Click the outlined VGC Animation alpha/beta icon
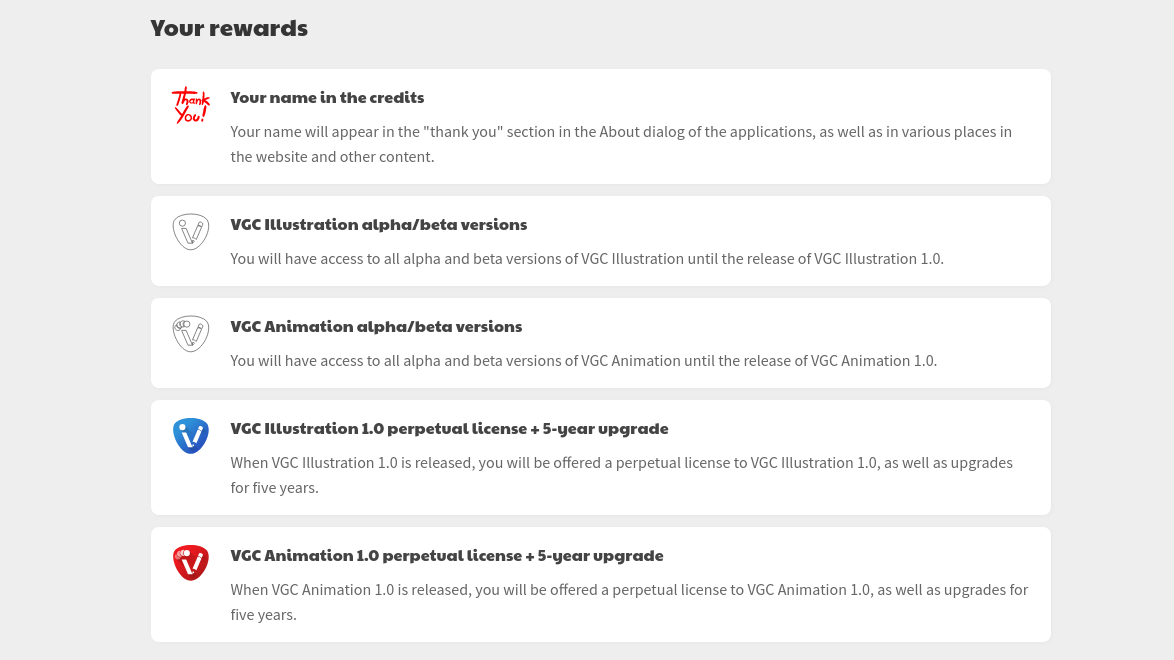Viewport: 1174px width, 660px height. coord(191,333)
